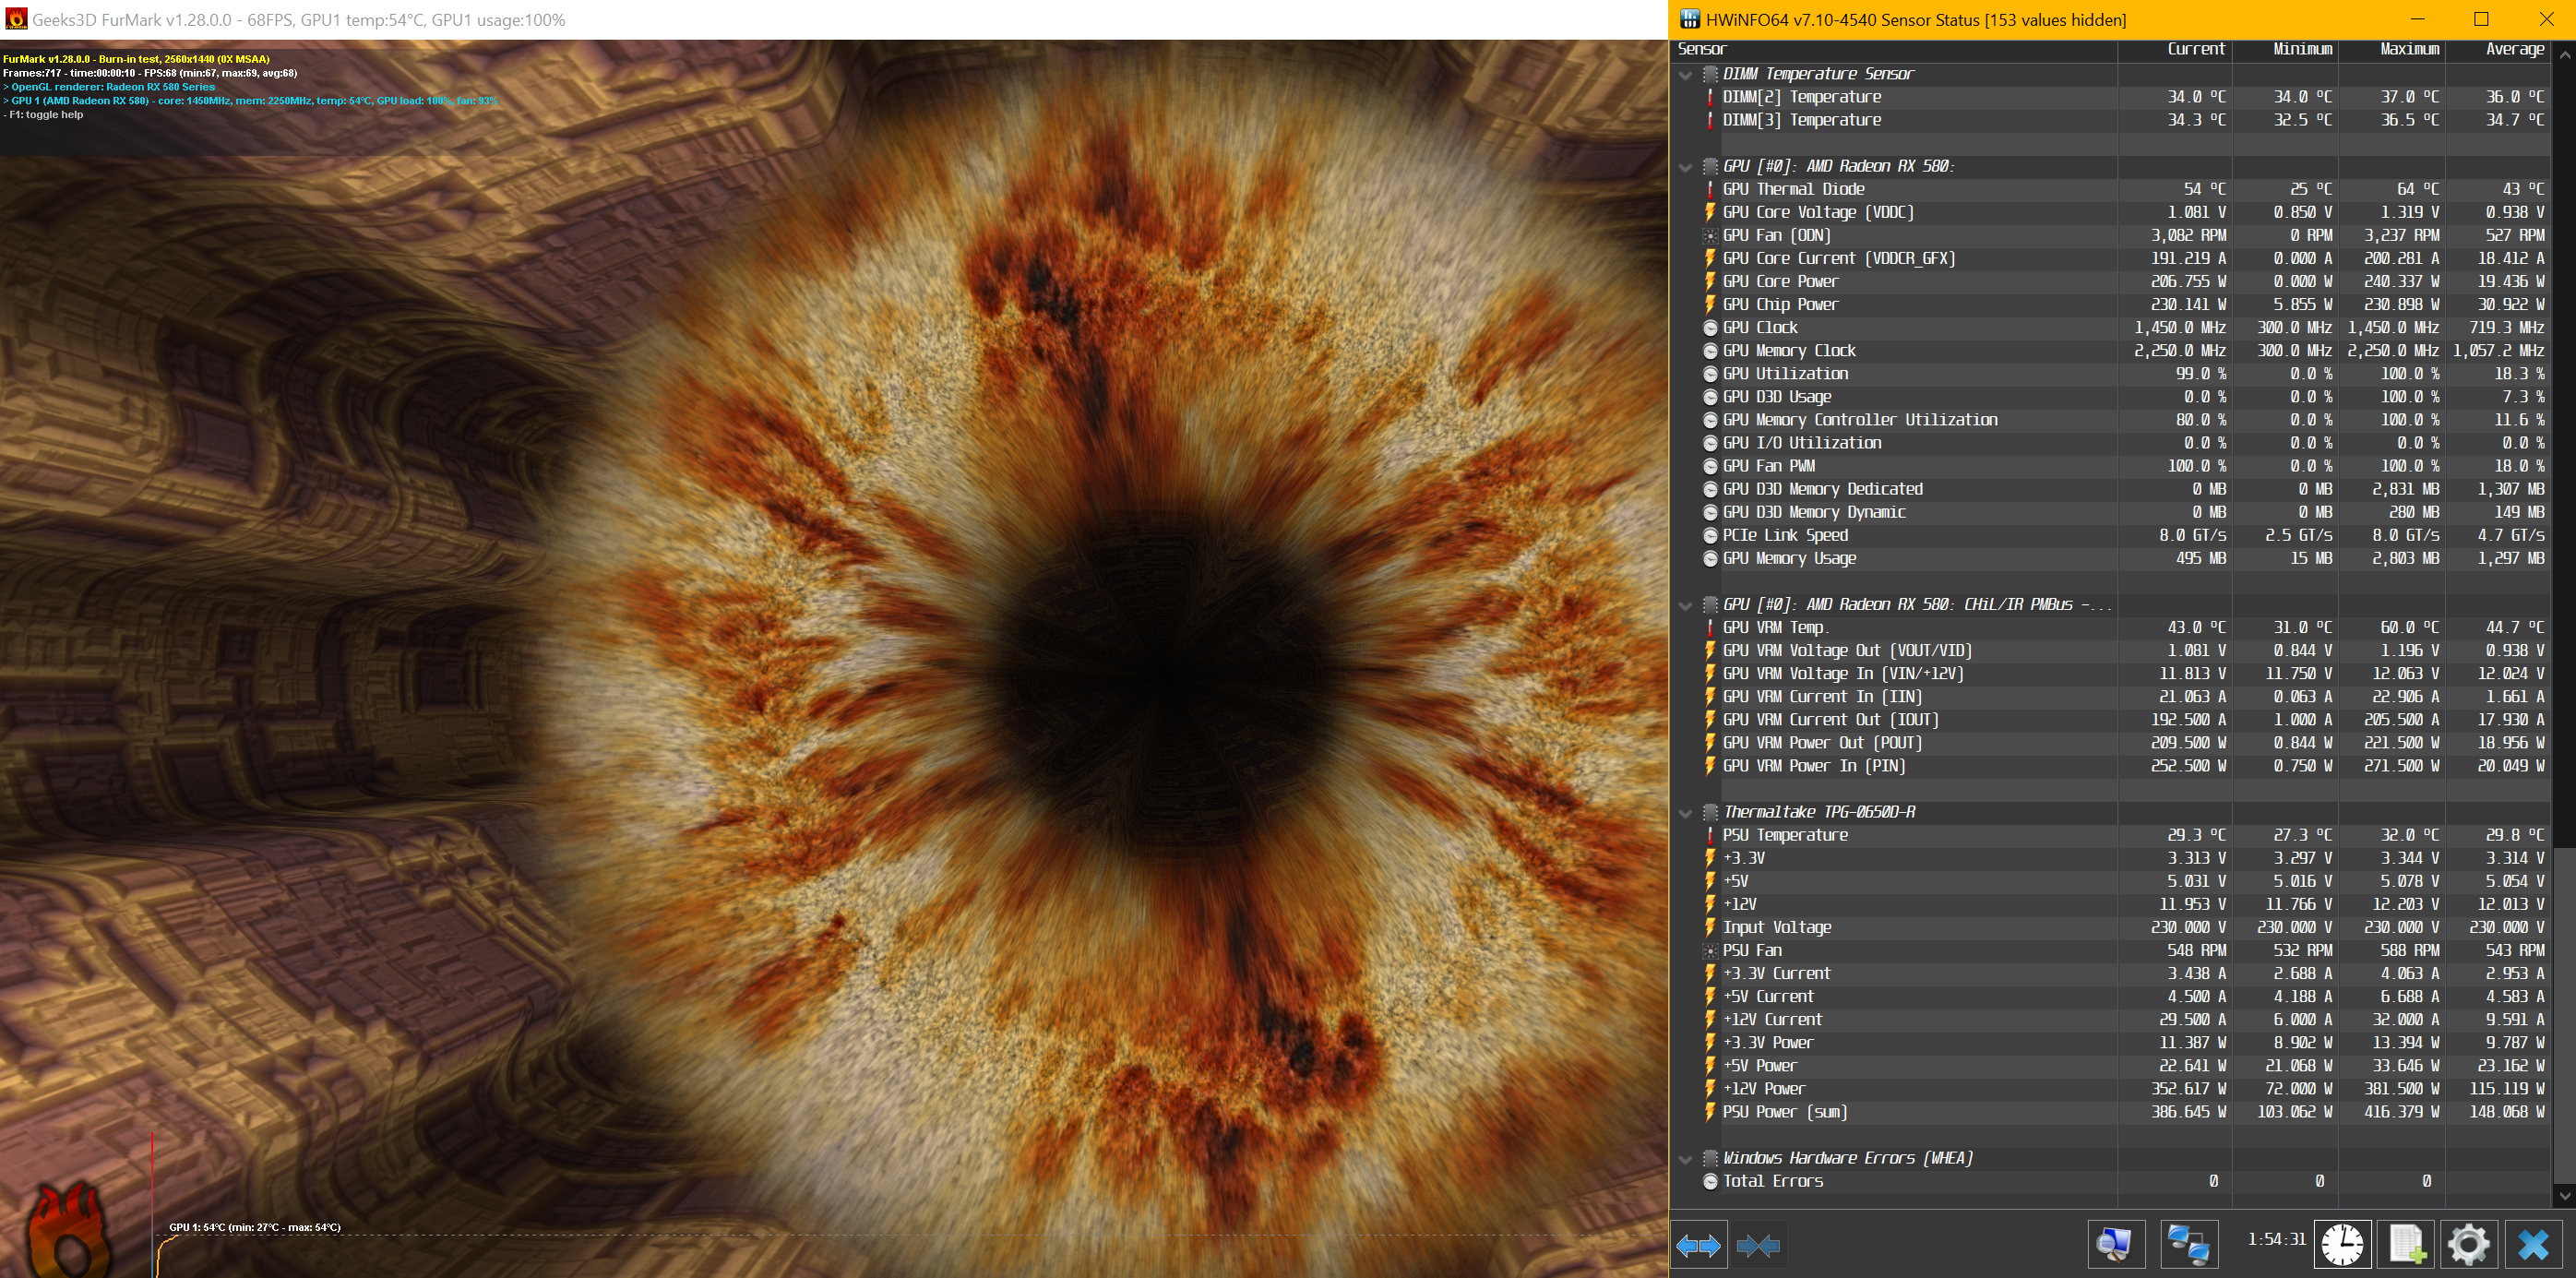Image resolution: width=2576 pixels, height=1278 pixels.
Task: Click the HWiNFO64 title bar icon
Action: click(x=1689, y=19)
